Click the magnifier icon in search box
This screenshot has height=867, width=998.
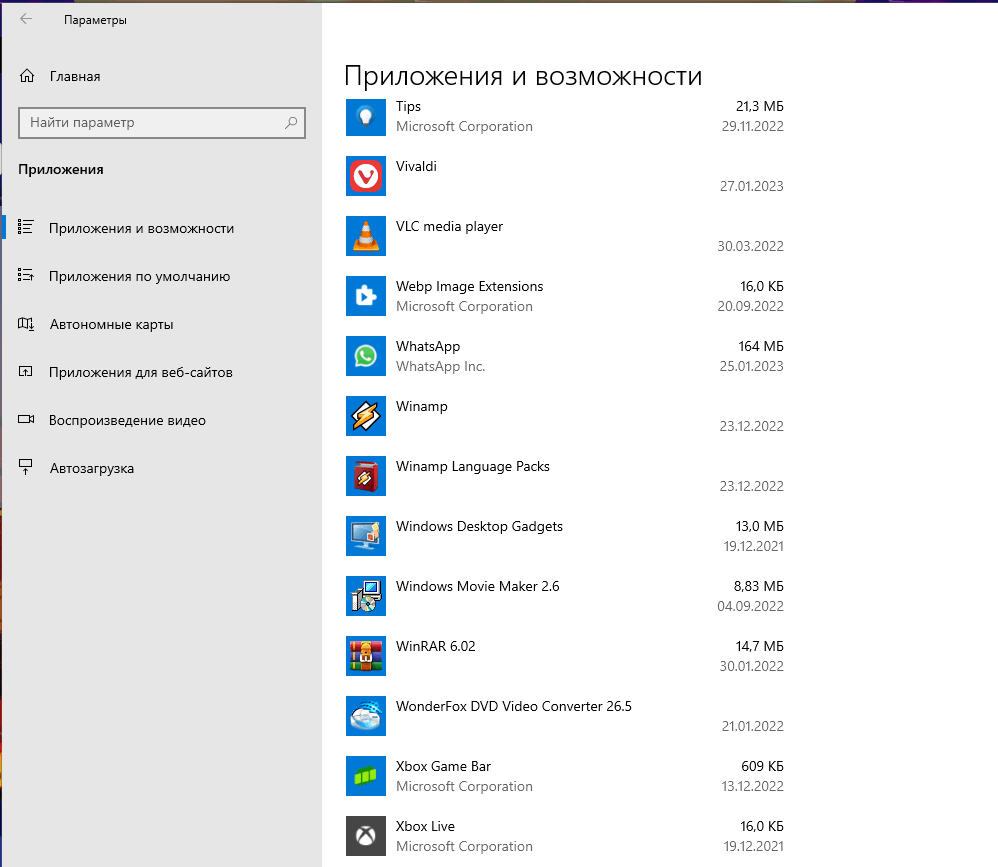coord(291,122)
